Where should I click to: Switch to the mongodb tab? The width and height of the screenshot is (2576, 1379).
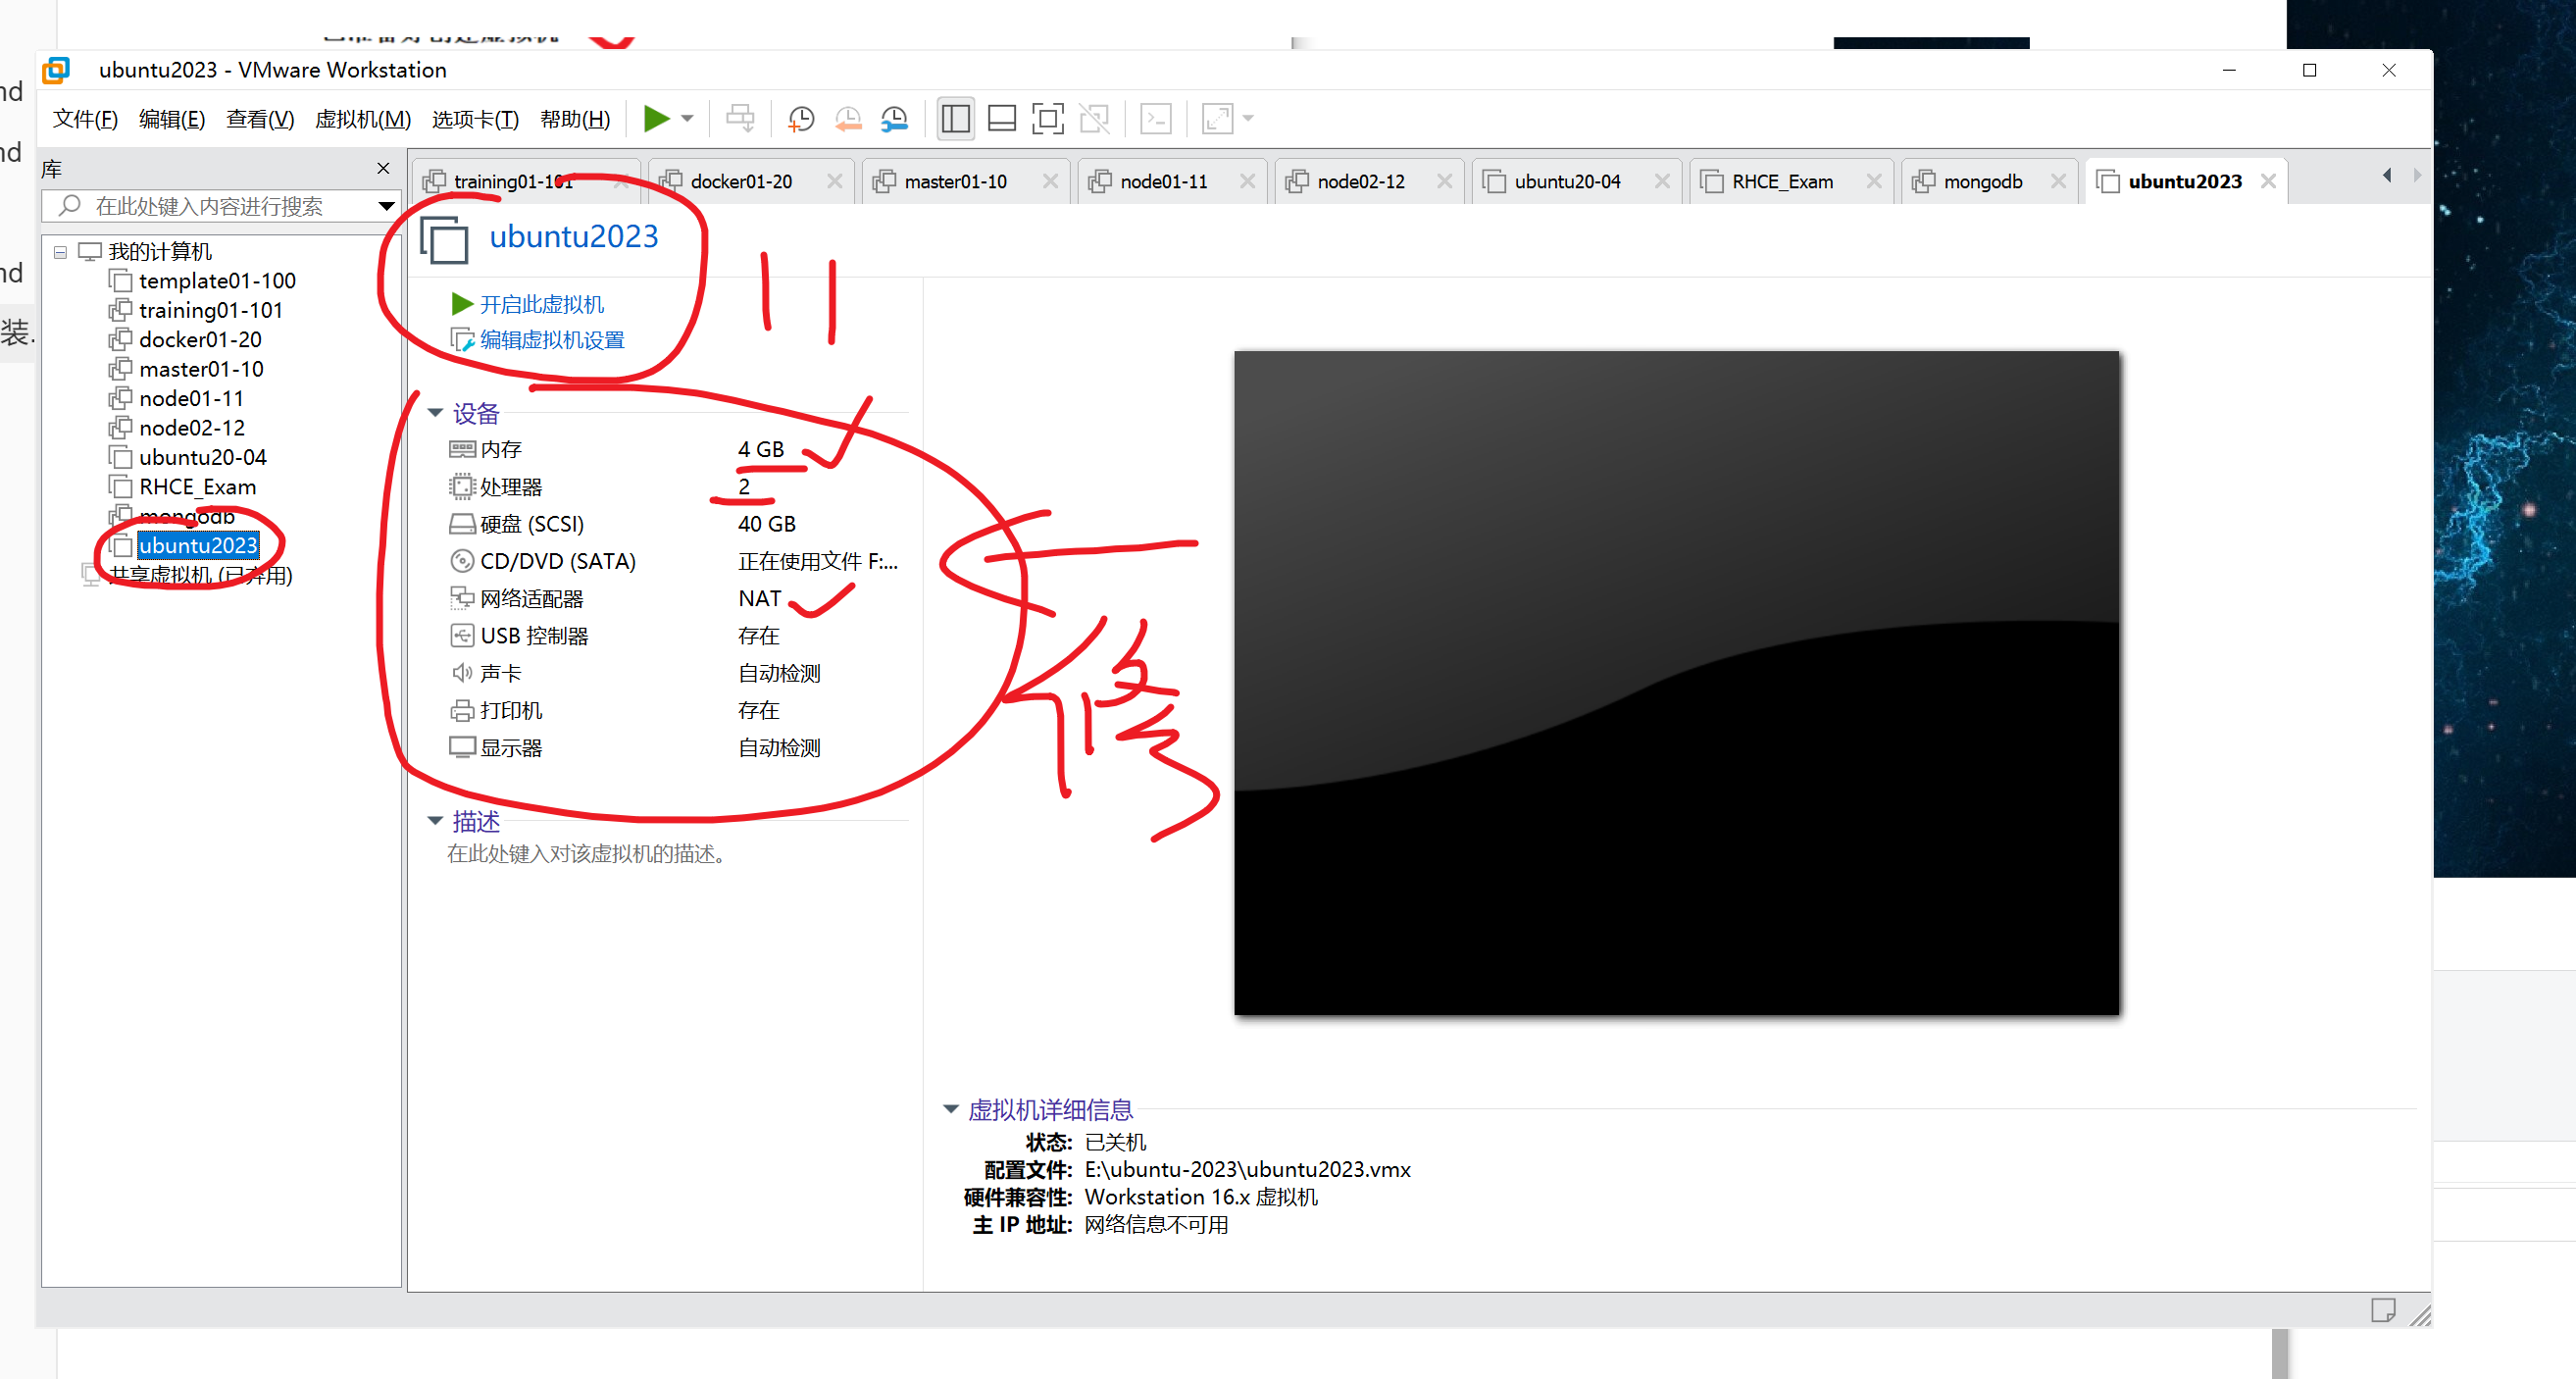(x=1982, y=181)
